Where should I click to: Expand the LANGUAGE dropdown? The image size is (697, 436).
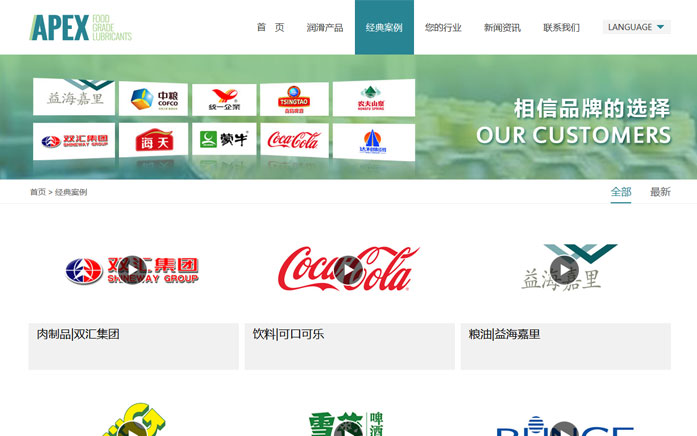pyautogui.click(x=637, y=27)
